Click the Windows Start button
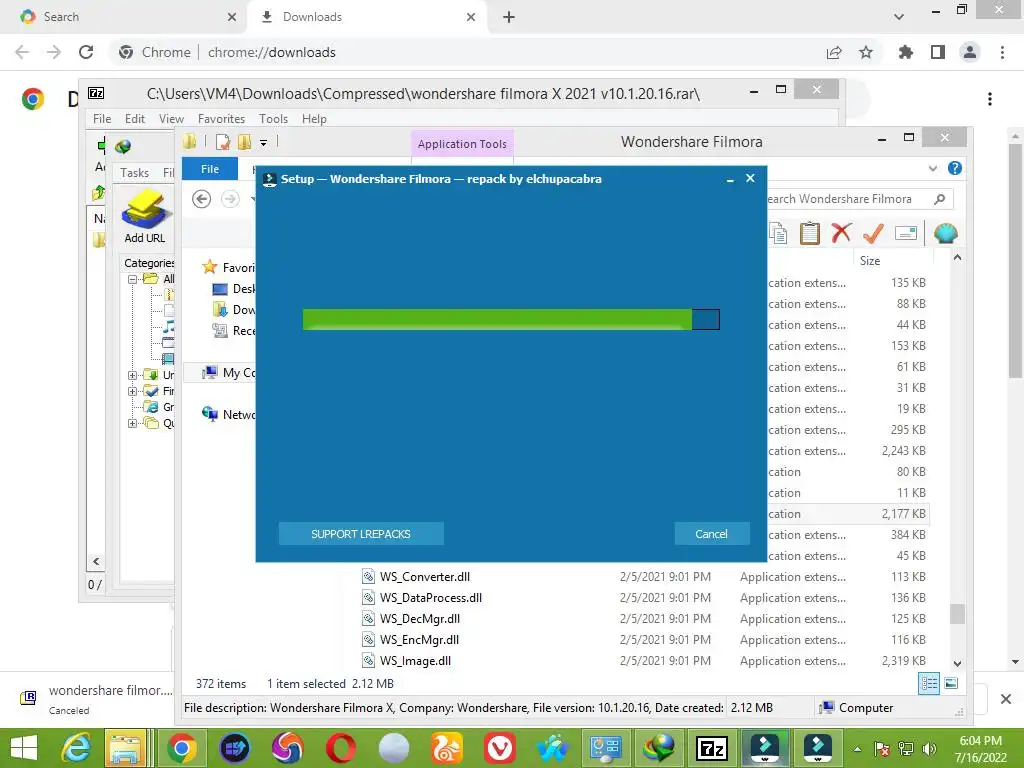This screenshot has height=768, width=1024. point(24,748)
